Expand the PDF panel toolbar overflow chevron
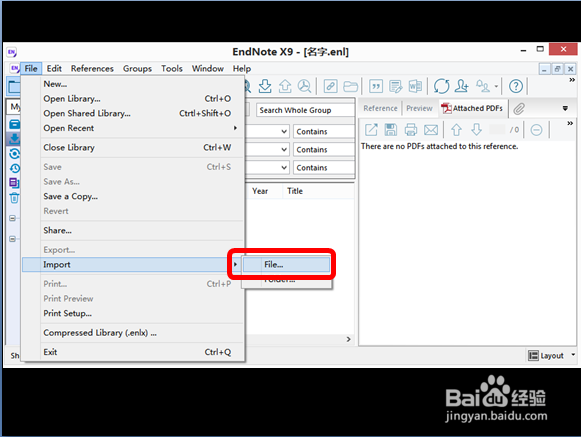581x437 pixels. coord(570,123)
